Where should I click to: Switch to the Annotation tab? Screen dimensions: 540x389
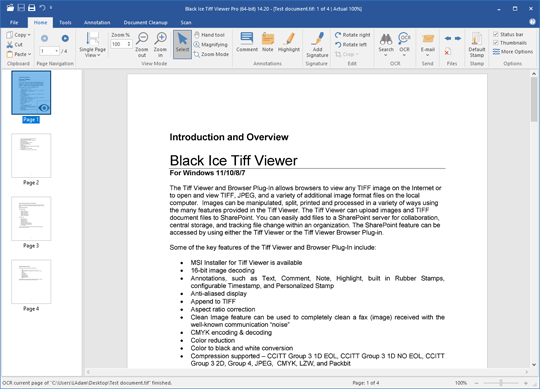[x=97, y=23]
